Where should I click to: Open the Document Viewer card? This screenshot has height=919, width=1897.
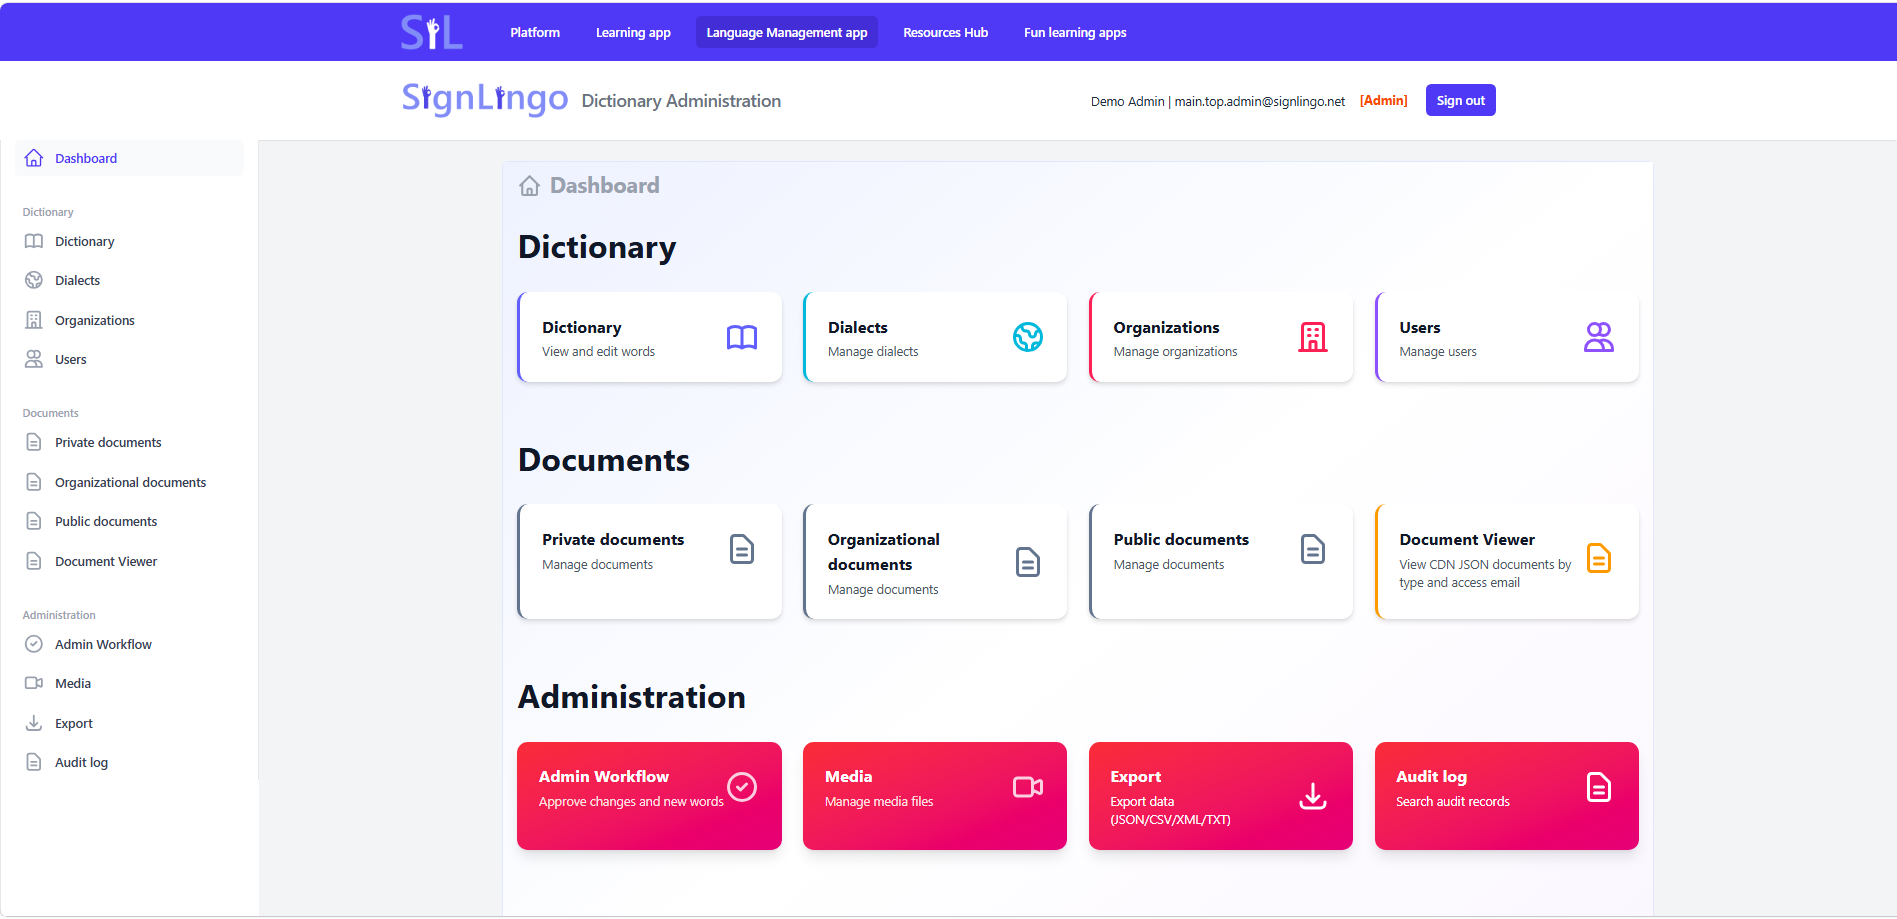(x=1507, y=562)
